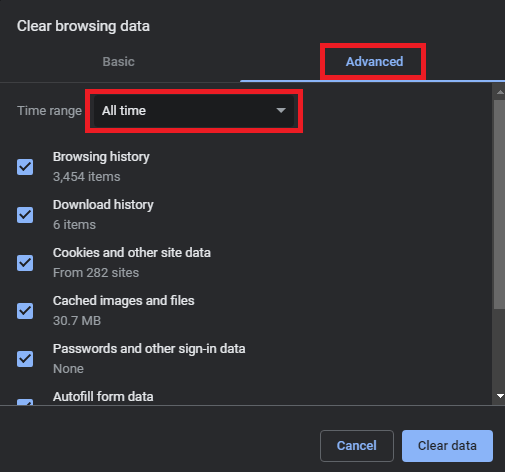Click the 'None' text under Passwords
The image size is (505, 472).
pos(68,369)
